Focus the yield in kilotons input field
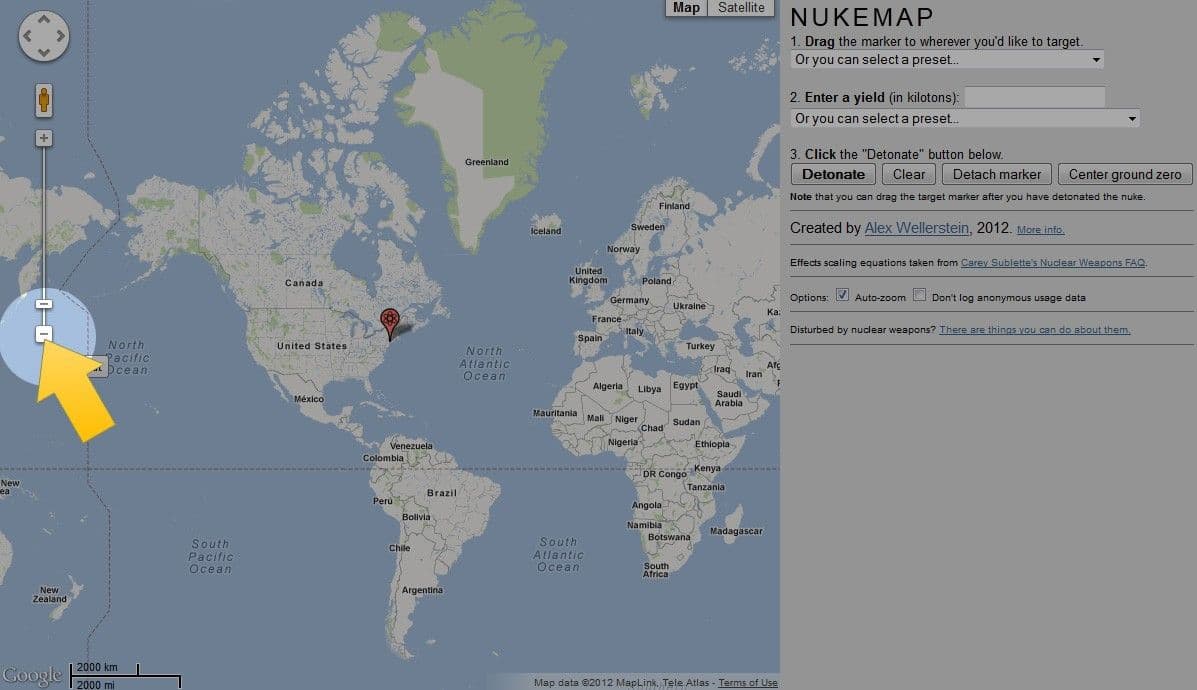 (x=1034, y=97)
